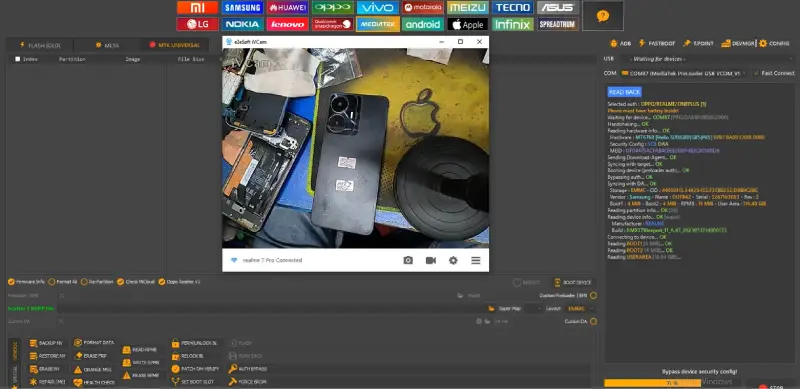Open the Layout EMMC dropdown
The image size is (800, 389).
pos(581,308)
